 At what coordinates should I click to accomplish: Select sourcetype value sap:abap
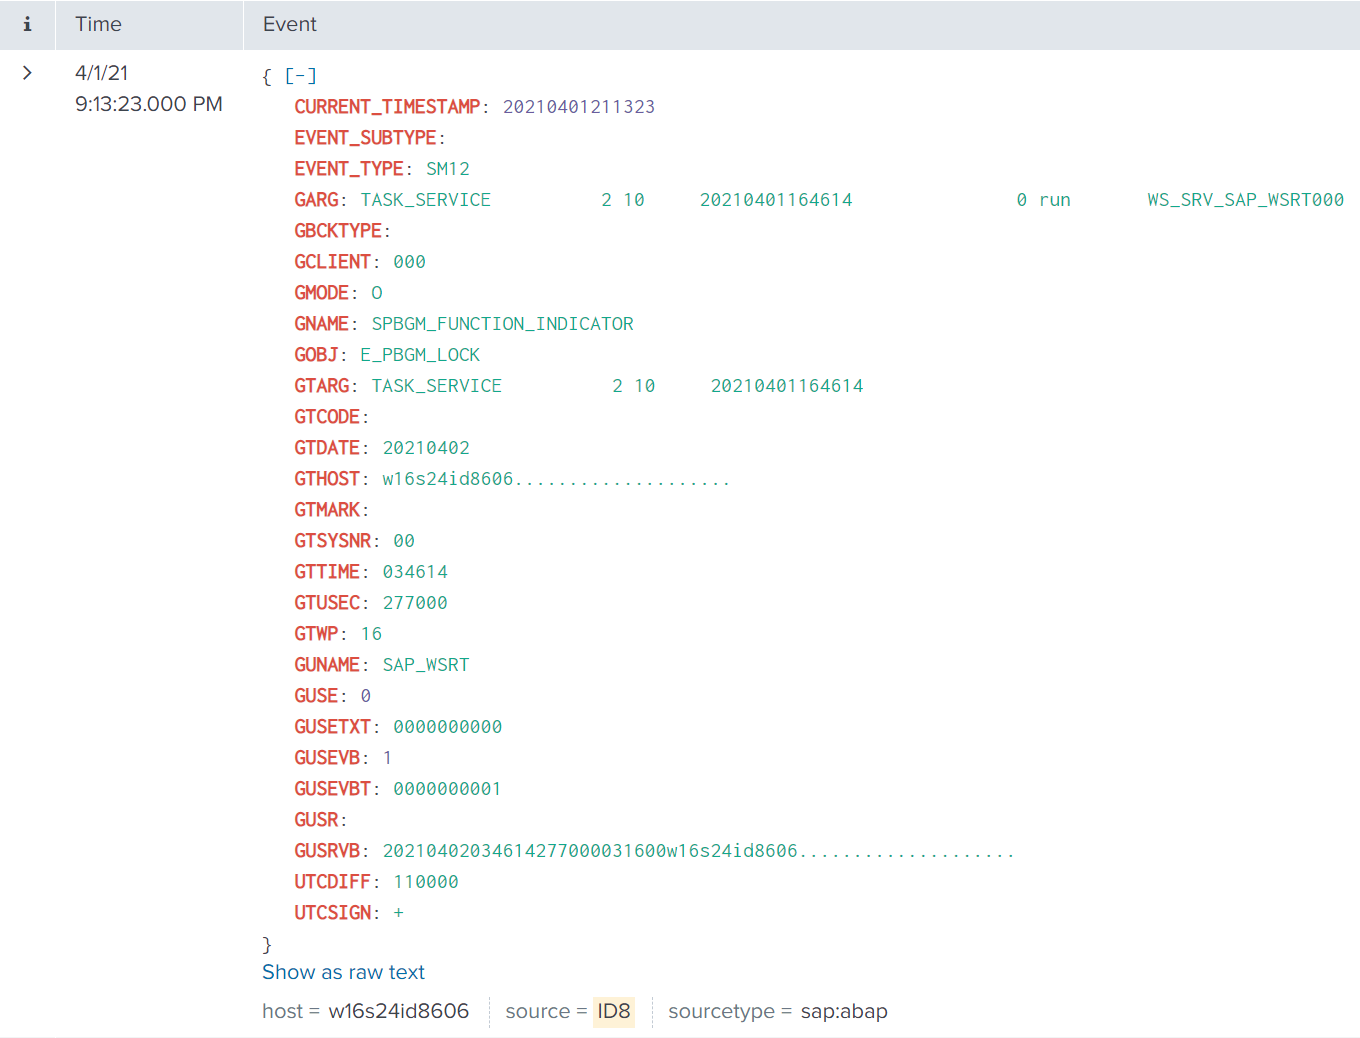point(843,1011)
